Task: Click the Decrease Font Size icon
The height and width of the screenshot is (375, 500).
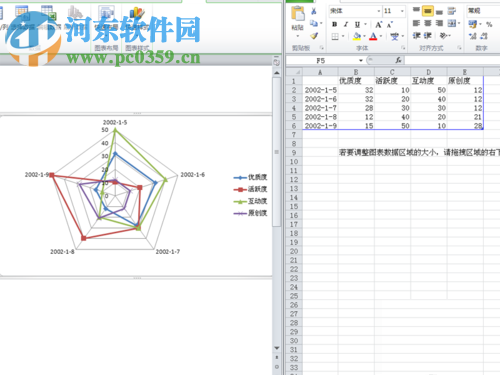Action: (389, 24)
